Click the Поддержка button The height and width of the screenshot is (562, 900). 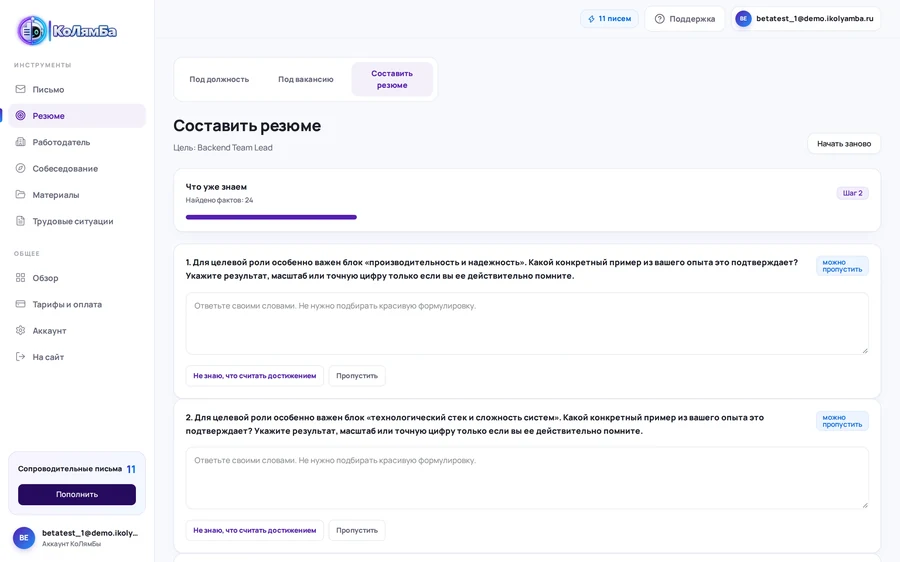pos(685,19)
